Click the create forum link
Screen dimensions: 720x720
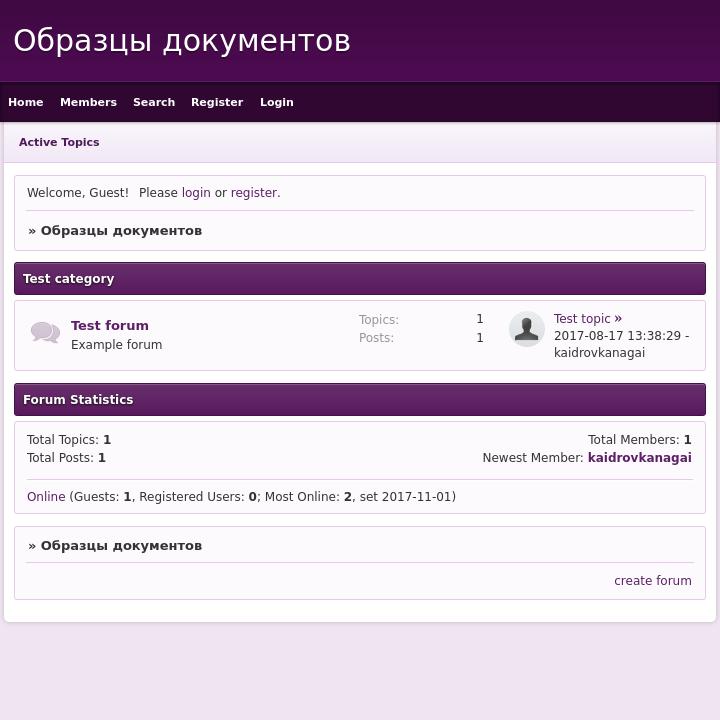(652, 581)
